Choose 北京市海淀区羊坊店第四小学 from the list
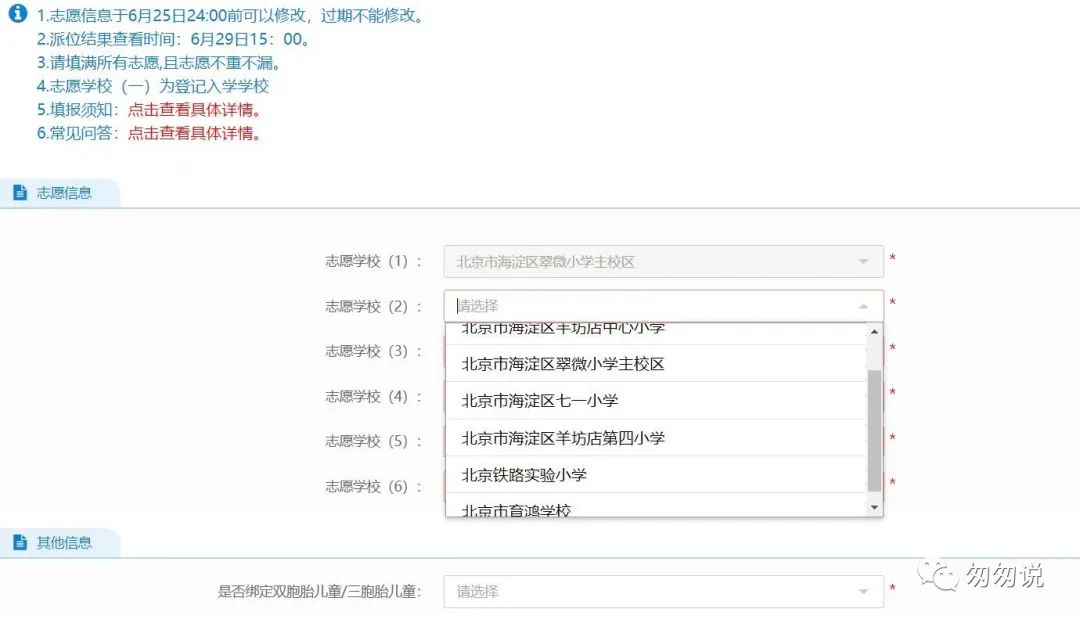The image size is (1080, 623). tap(656, 438)
